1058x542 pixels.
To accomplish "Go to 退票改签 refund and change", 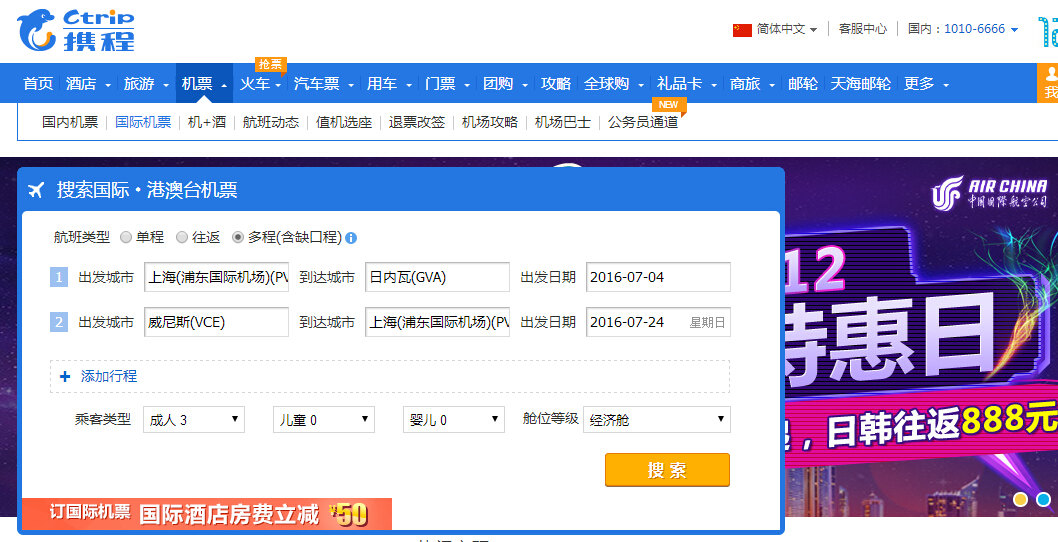I will pos(417,122).
